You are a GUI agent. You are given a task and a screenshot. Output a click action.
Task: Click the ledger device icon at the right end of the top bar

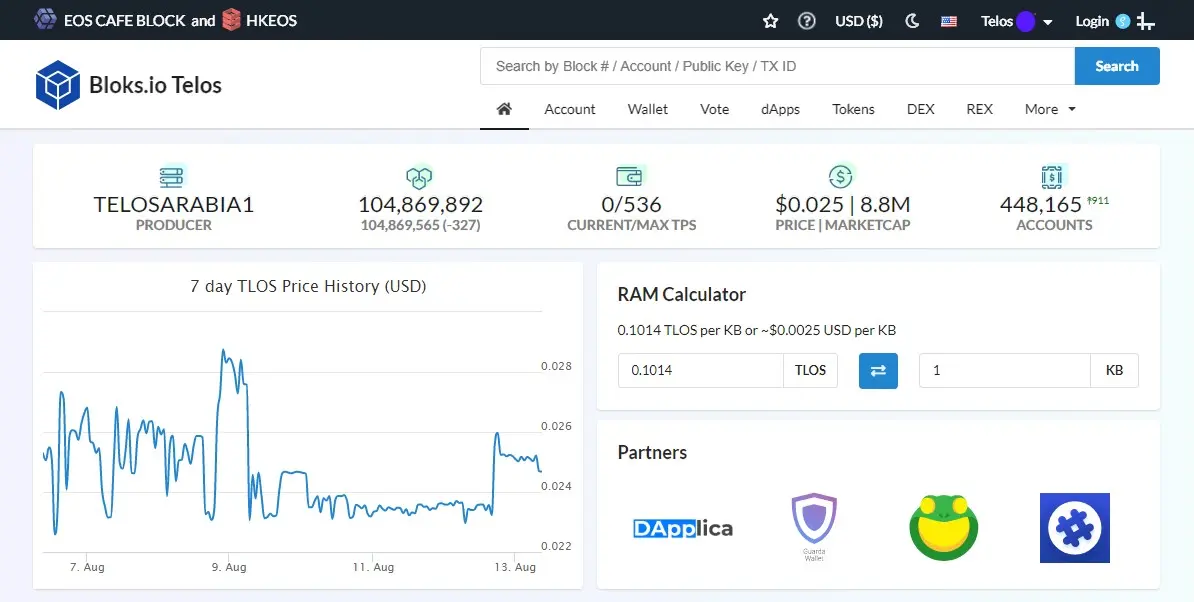(1145, 21)
